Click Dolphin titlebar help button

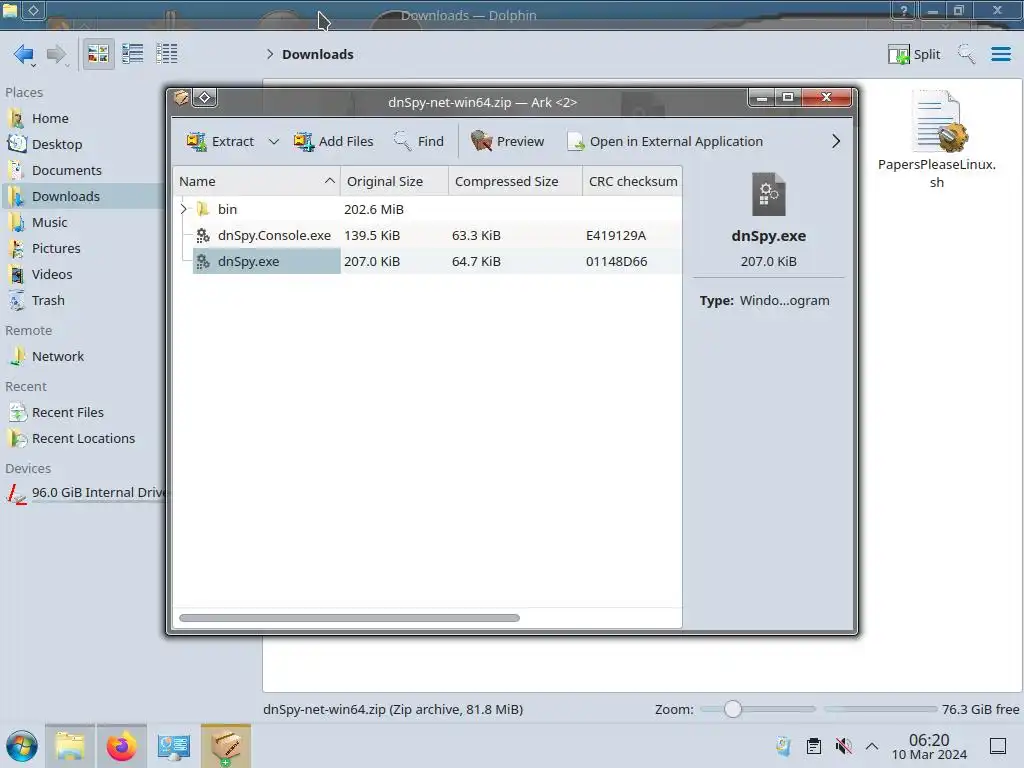904,10
